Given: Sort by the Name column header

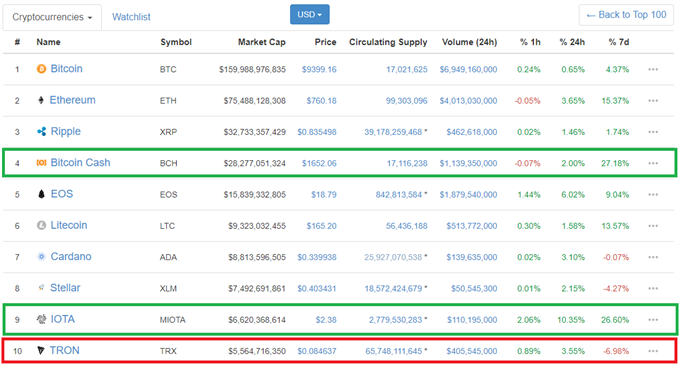Looking at the screenshot, I should (48, 42).
